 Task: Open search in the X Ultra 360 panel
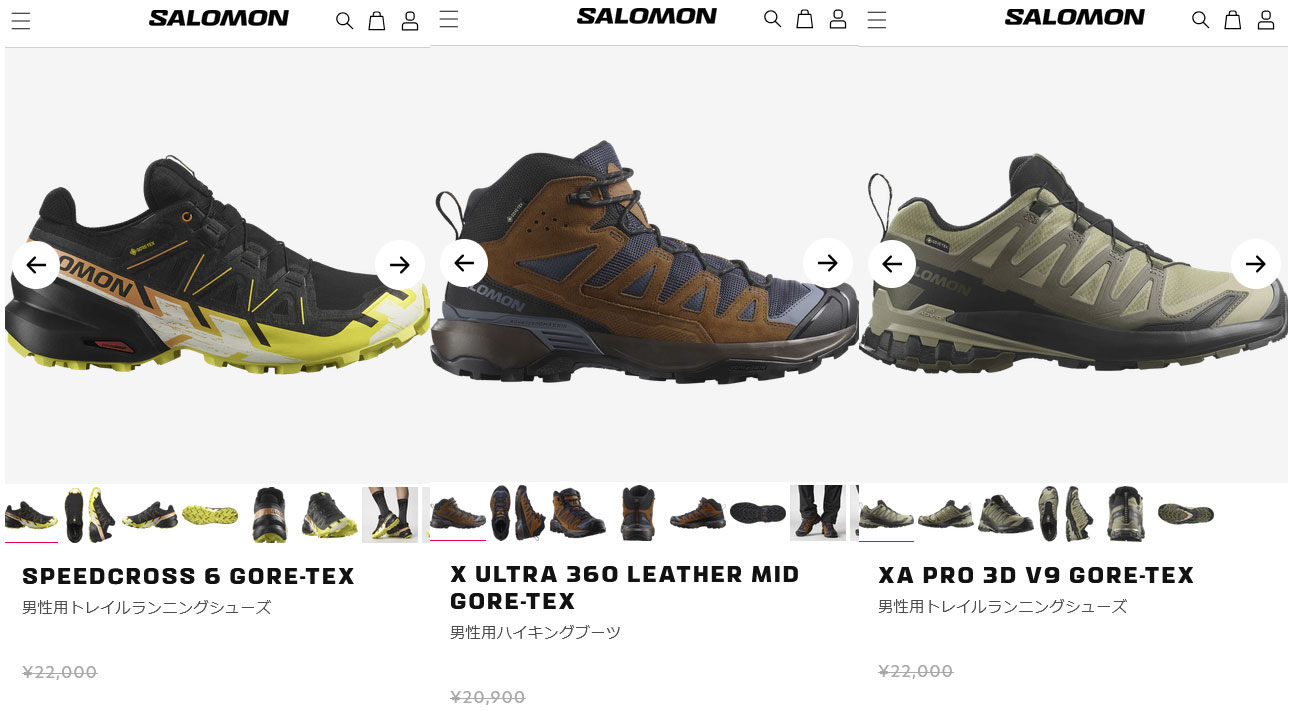772,19
